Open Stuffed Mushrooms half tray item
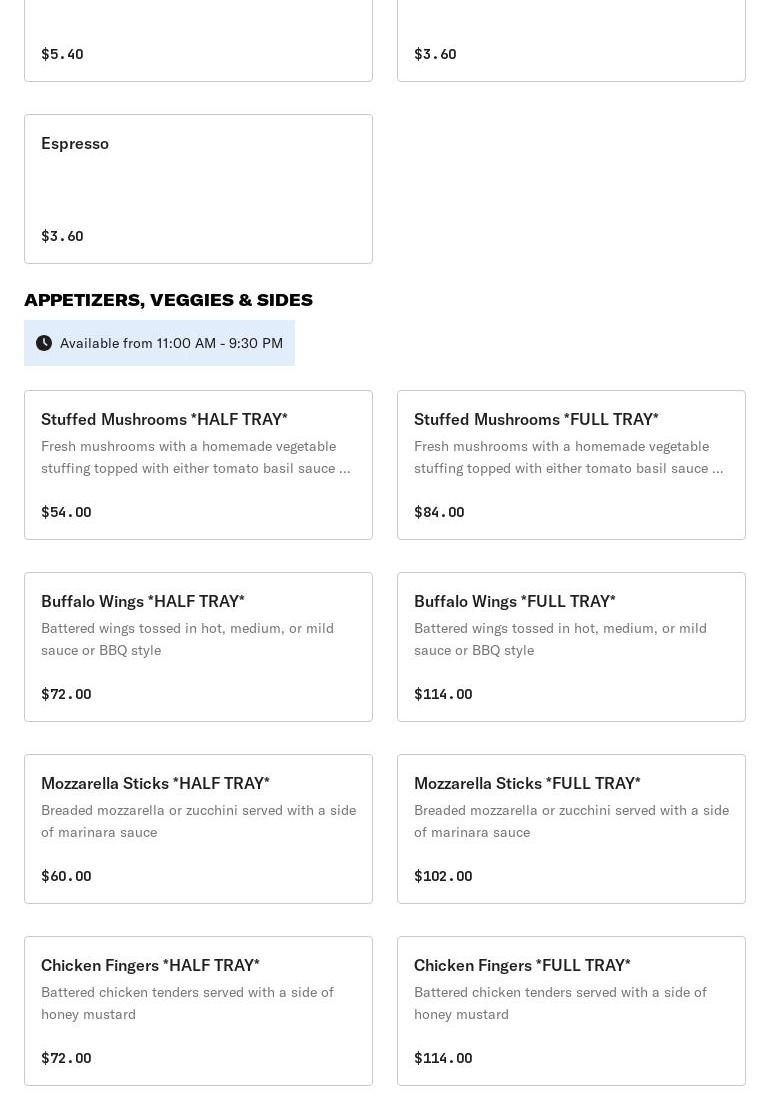Screen dimensions: 770x1098 tap(198, 465)
